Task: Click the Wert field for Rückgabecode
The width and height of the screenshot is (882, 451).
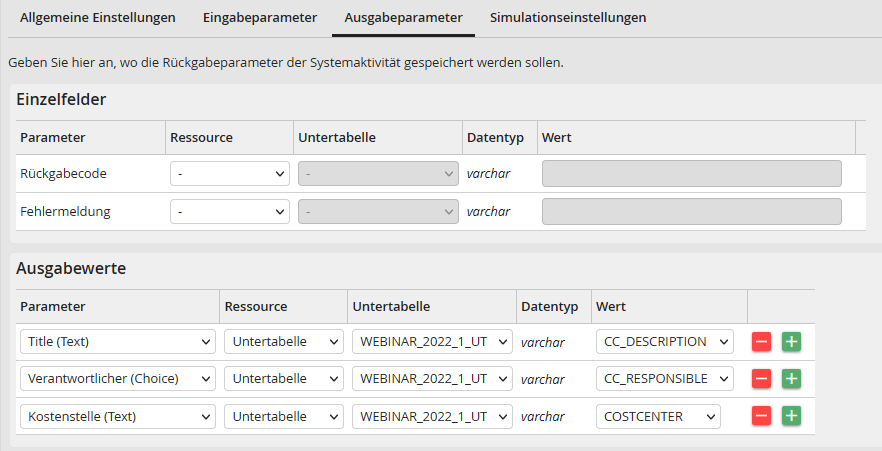Action: tap(691, 174)
